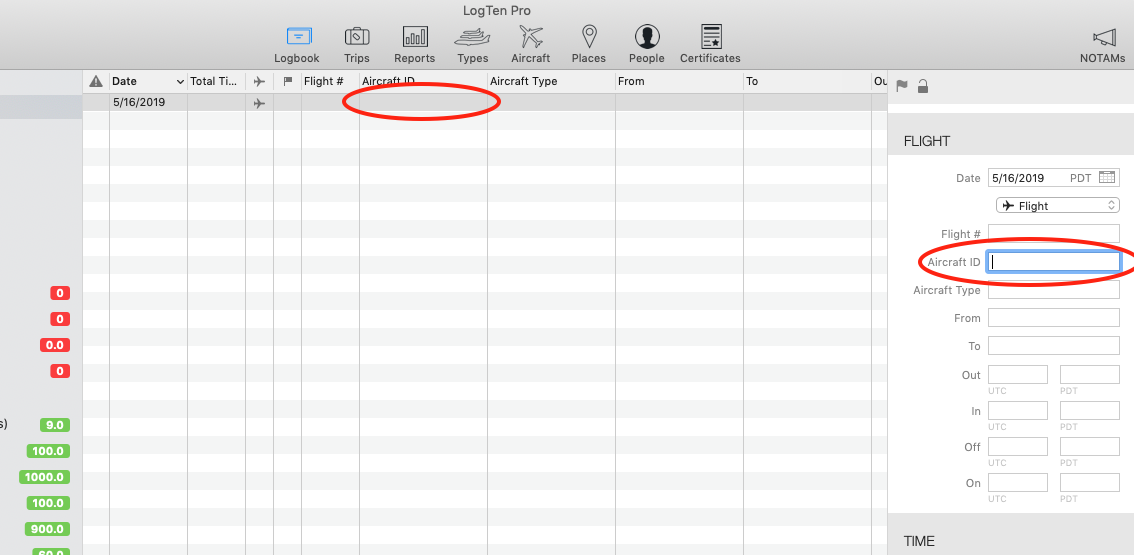Sort by the Date column header

tap(148, 81)
